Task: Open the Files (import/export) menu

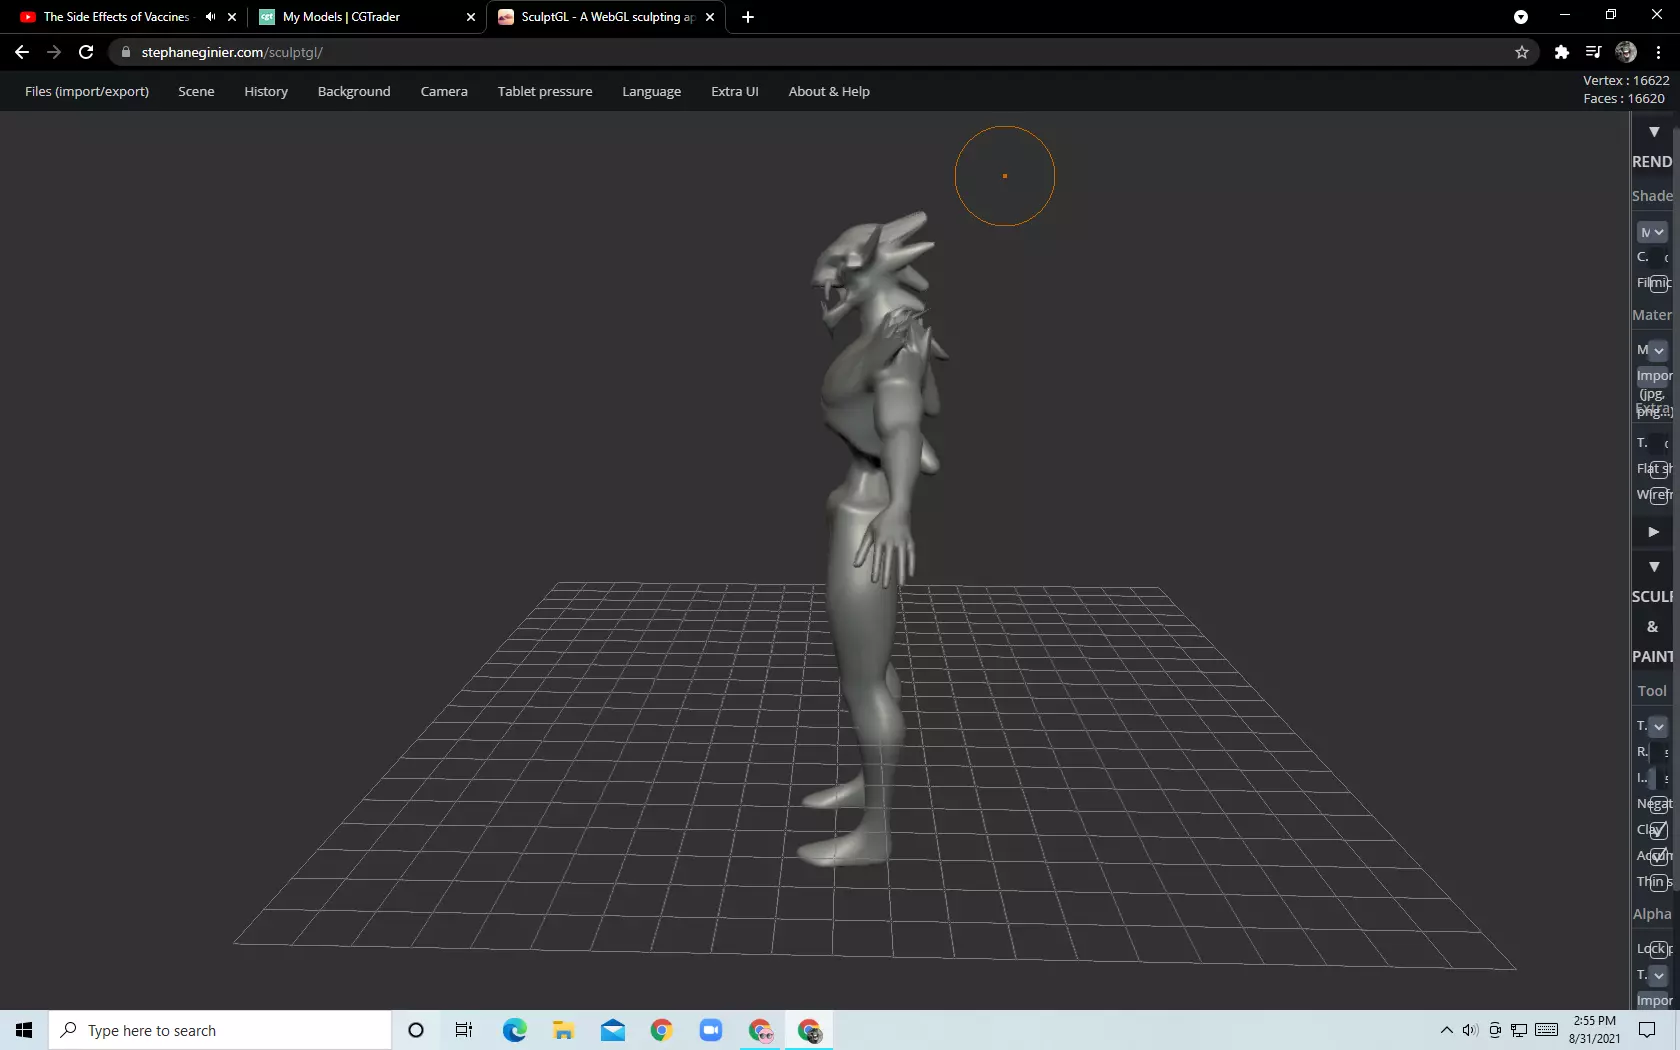Action: pos(87,91)
